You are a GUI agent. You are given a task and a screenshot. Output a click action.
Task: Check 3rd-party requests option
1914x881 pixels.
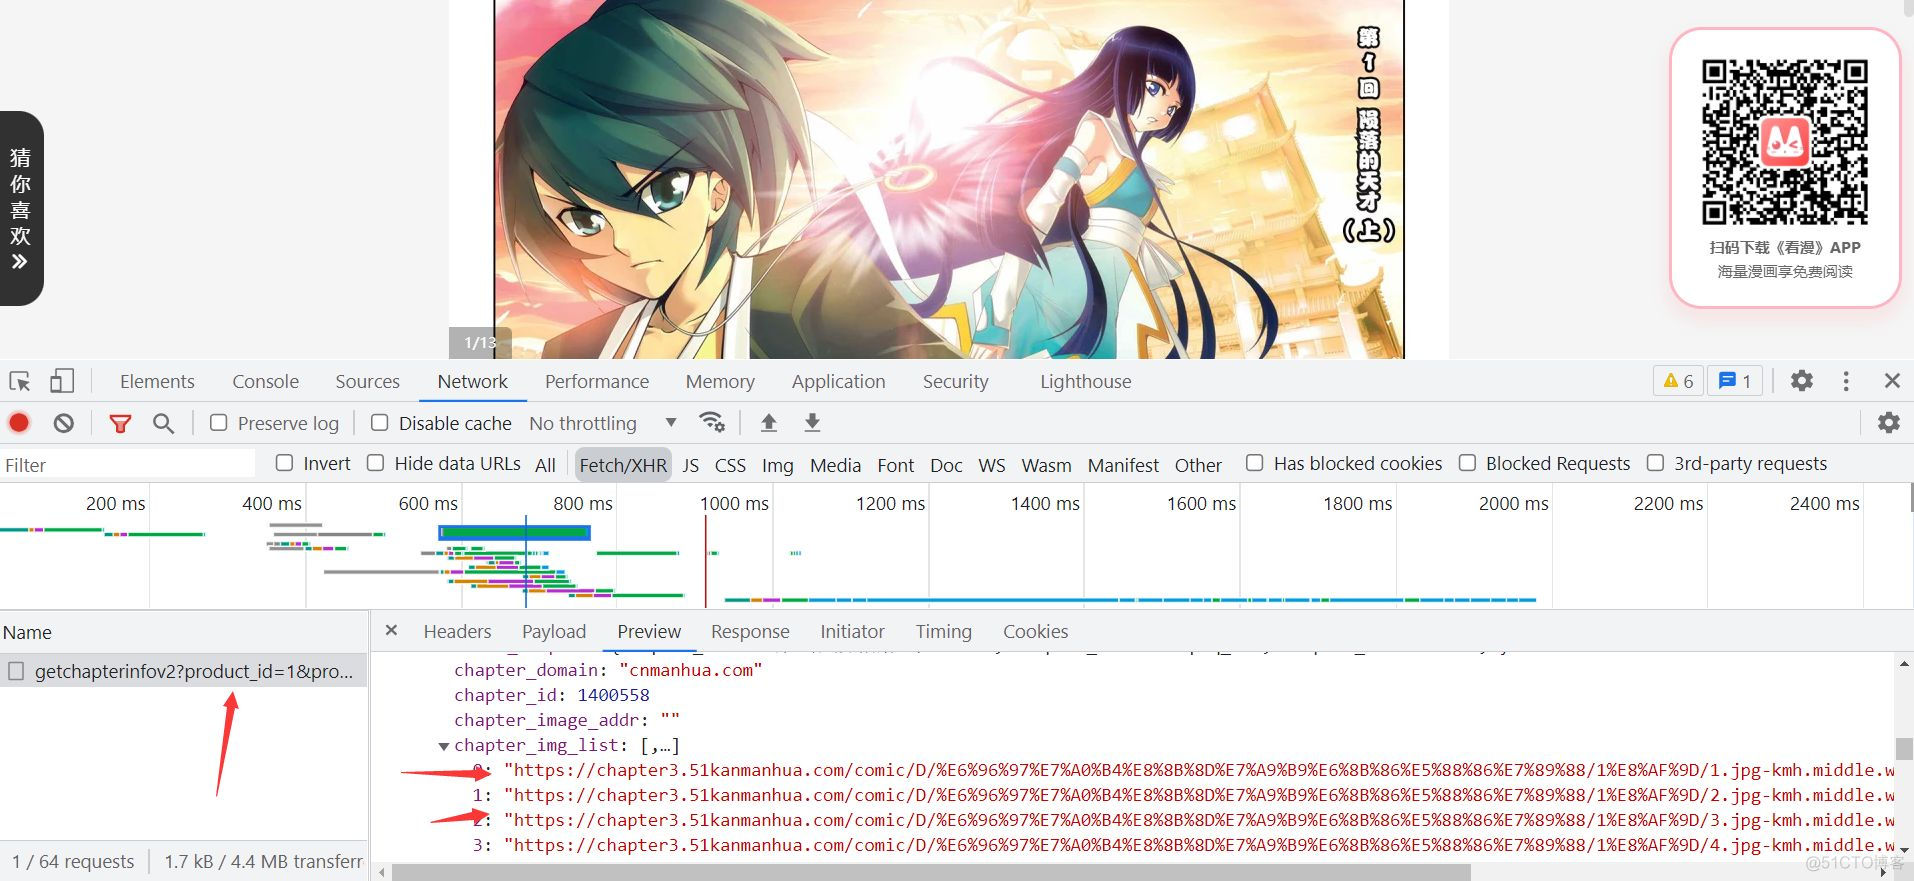point(1655,463)
